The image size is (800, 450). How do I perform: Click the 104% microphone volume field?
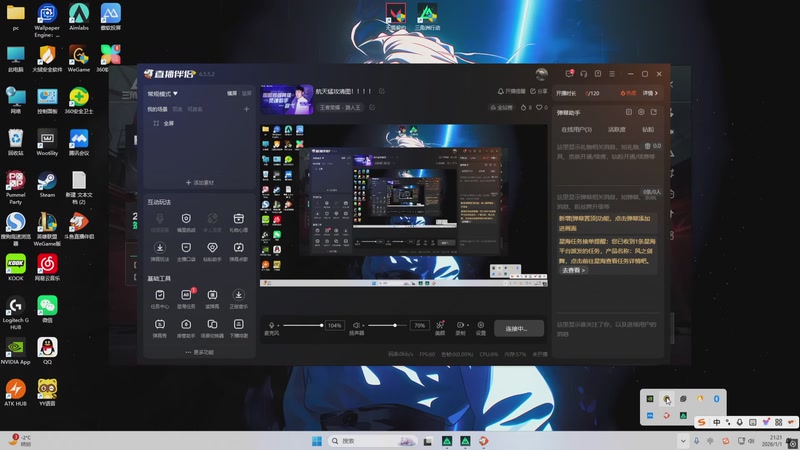(335, 325)
